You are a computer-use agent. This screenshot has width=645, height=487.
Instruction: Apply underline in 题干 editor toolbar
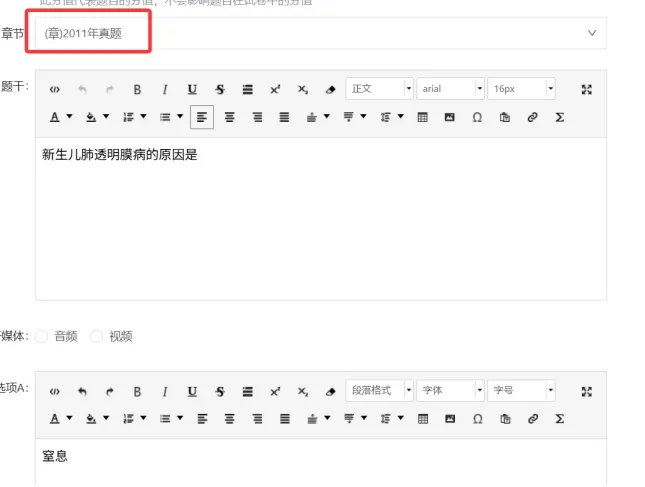[192, 89]
